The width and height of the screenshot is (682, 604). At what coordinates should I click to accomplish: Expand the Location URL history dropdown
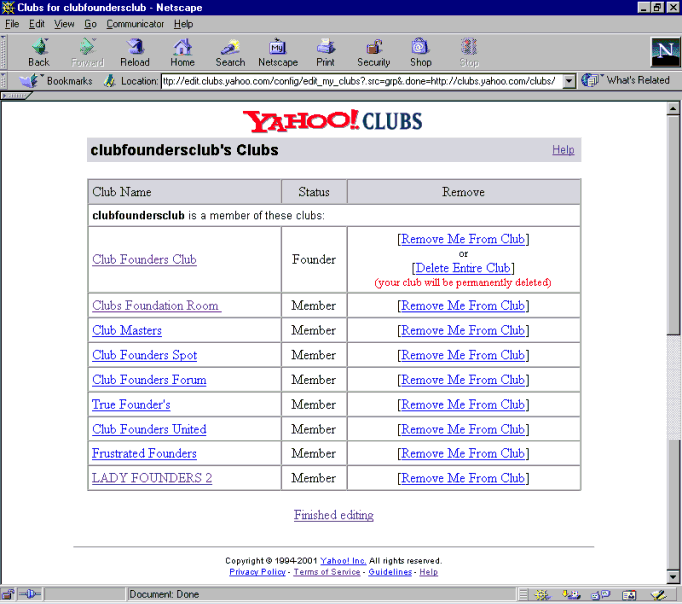click(568, 81)
